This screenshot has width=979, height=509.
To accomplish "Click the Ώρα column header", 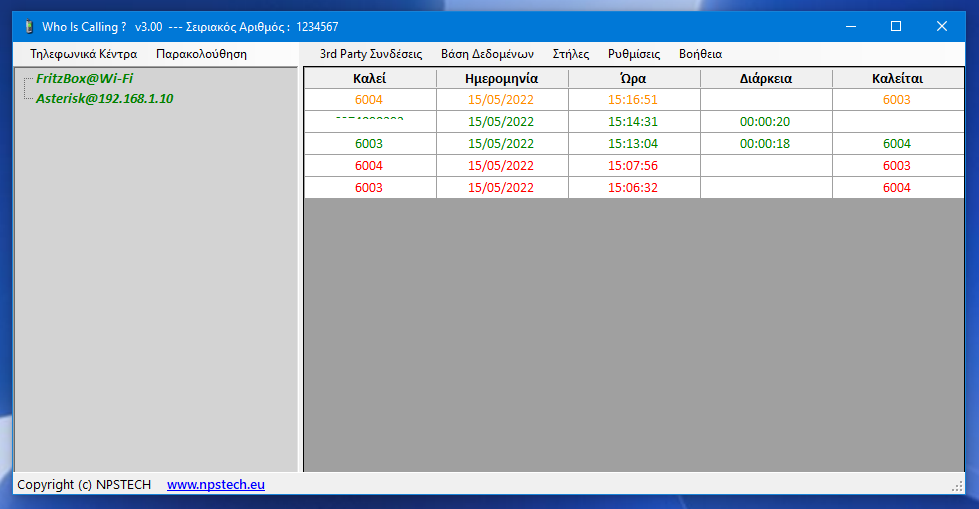I will coord(633,79).
